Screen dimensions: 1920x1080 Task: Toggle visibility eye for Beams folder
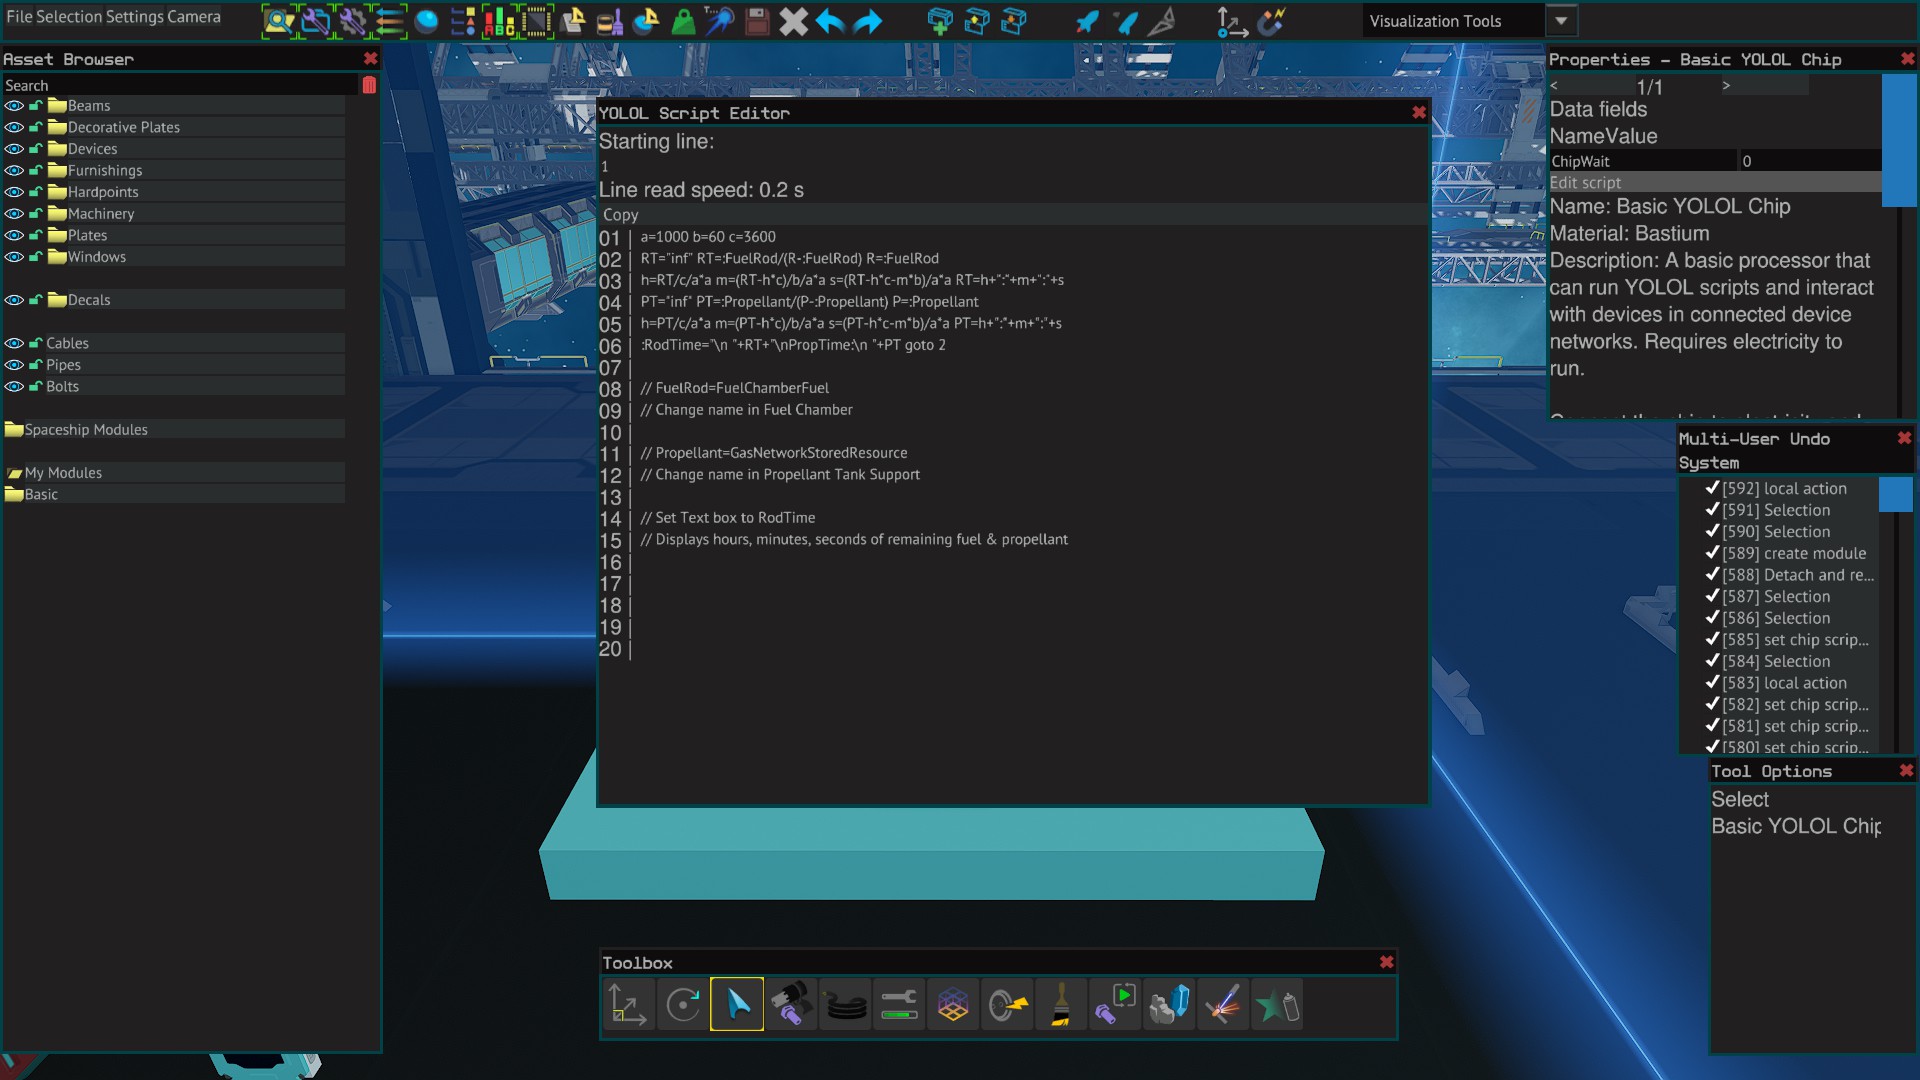(x=14, y=106)
